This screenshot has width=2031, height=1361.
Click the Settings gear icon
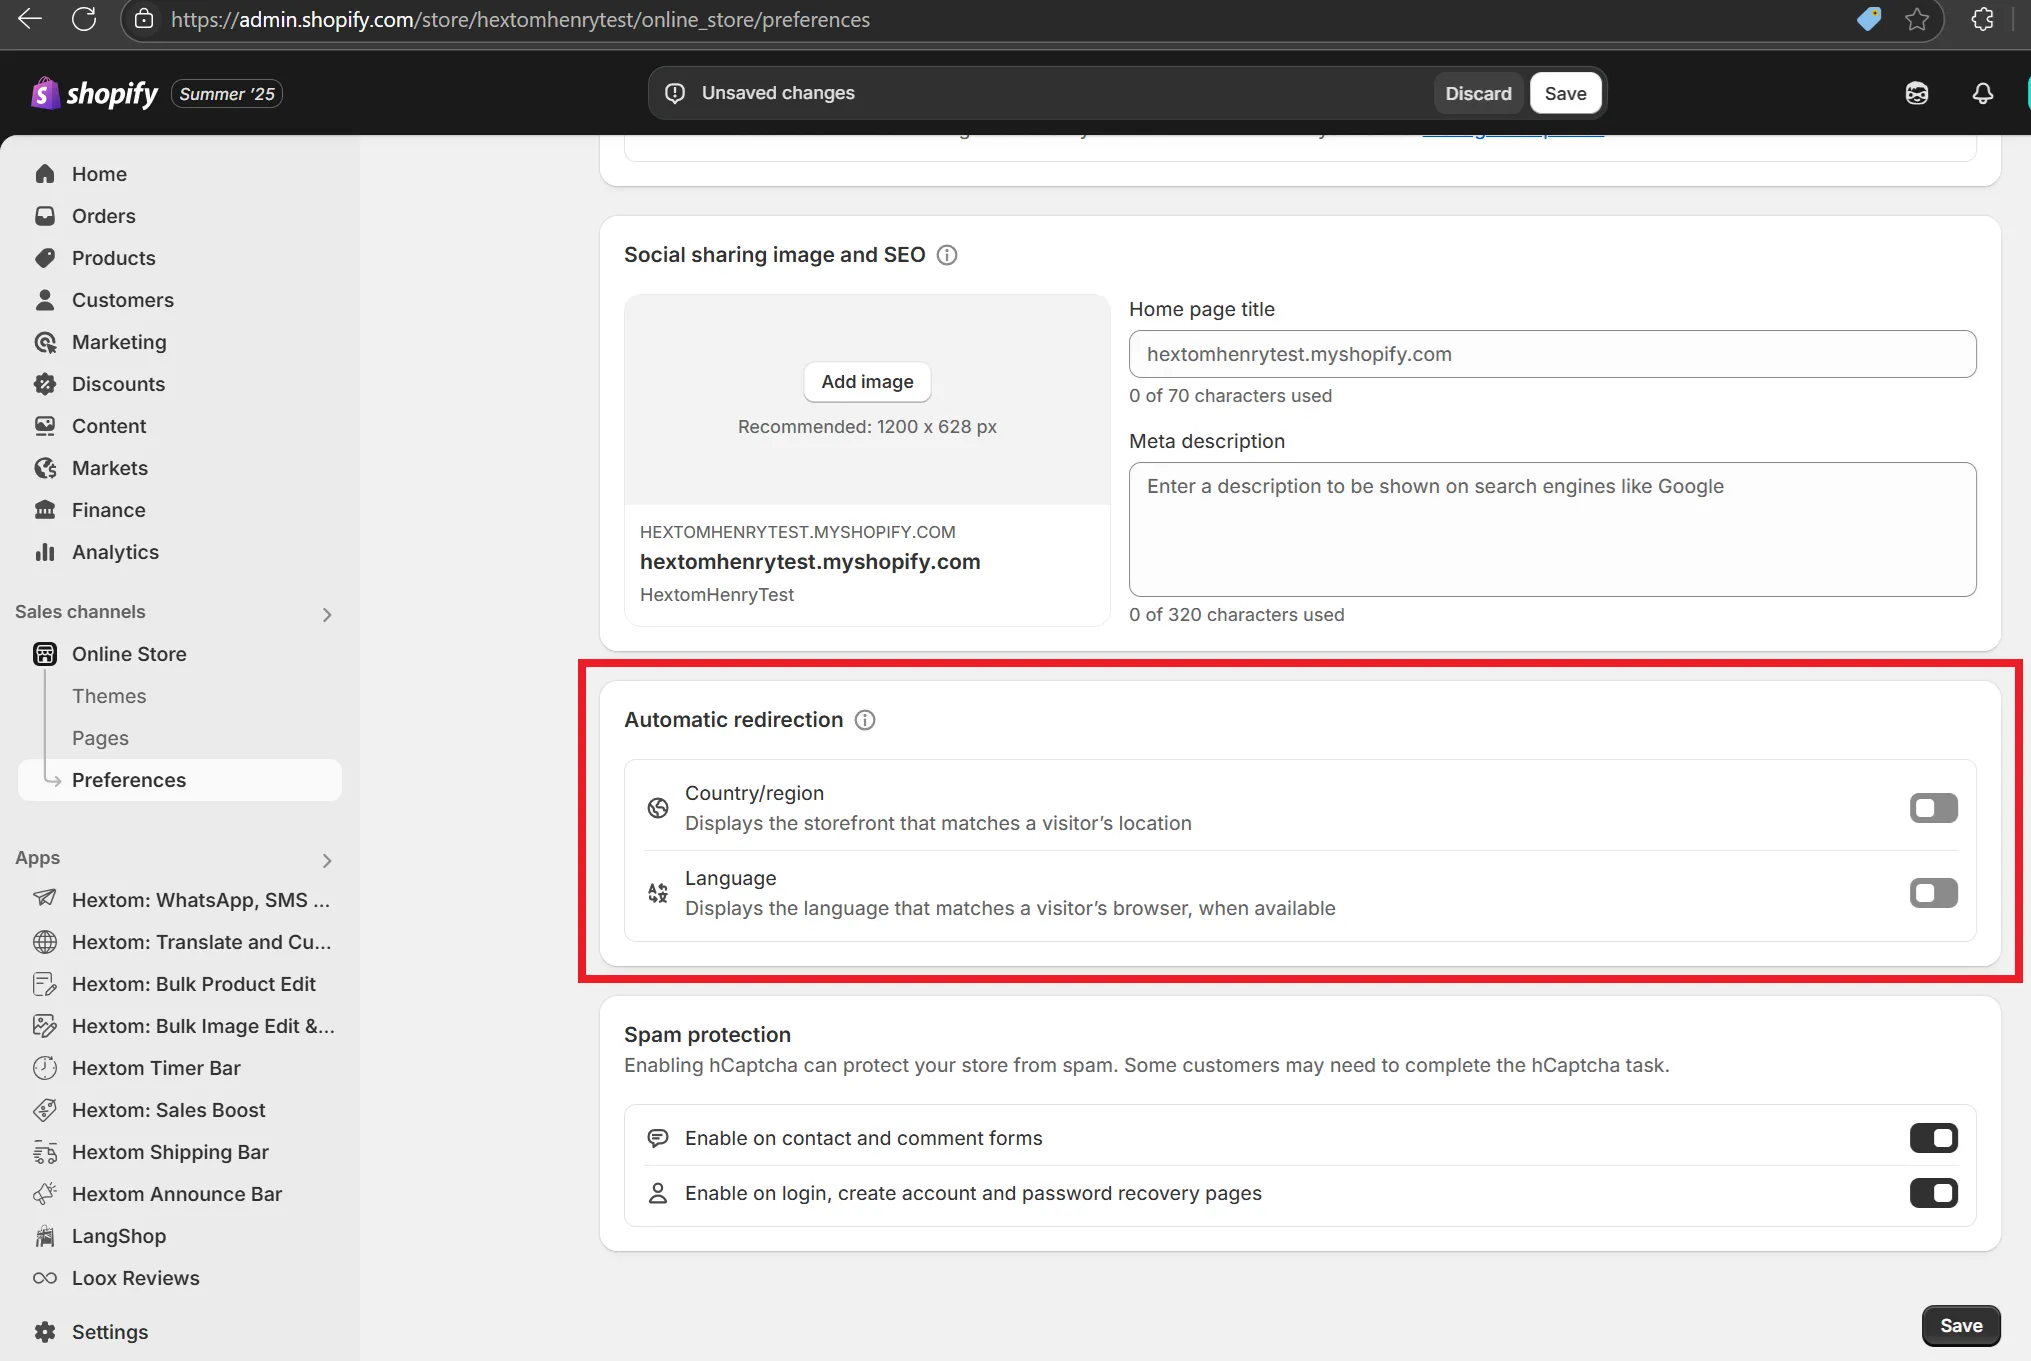[x=45, y=1332]
